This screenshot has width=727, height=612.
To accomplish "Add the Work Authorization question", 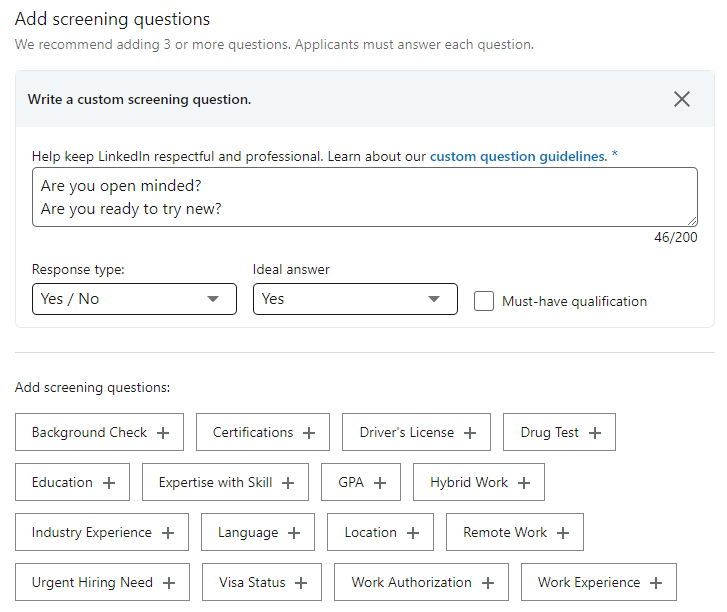I will 421,583.
